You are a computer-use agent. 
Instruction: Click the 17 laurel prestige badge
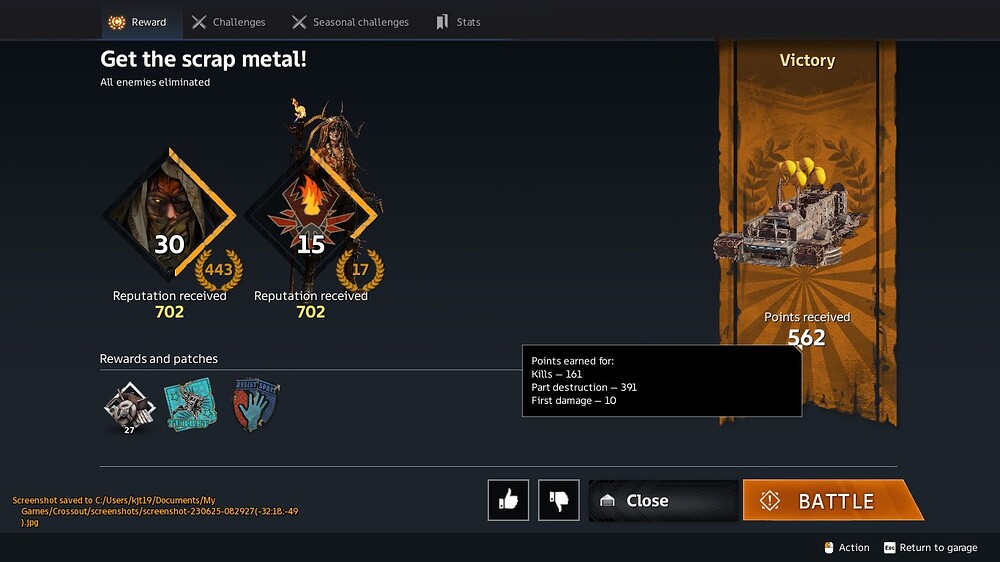(x=360, y=270)
